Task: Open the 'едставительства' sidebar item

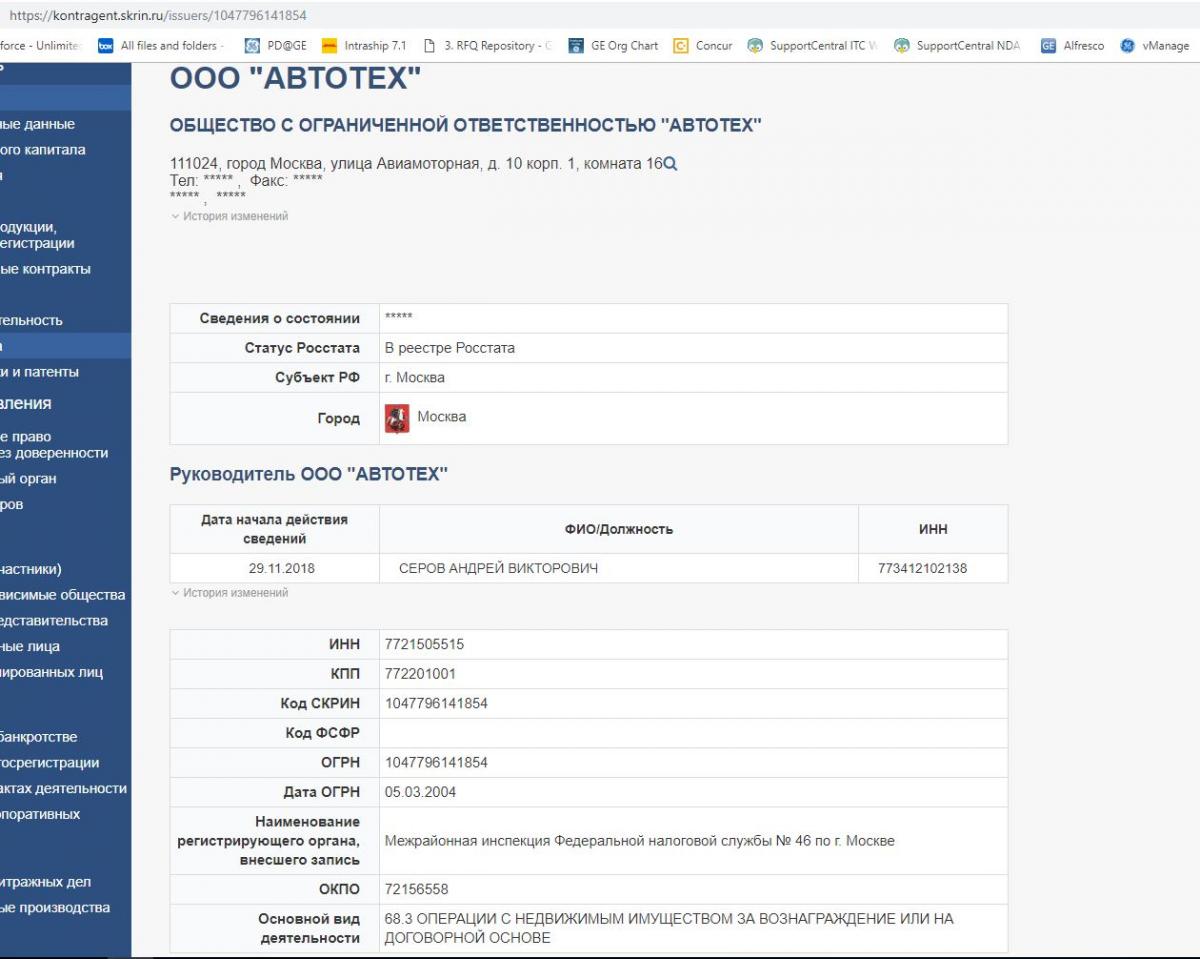Action: point(54,620)
